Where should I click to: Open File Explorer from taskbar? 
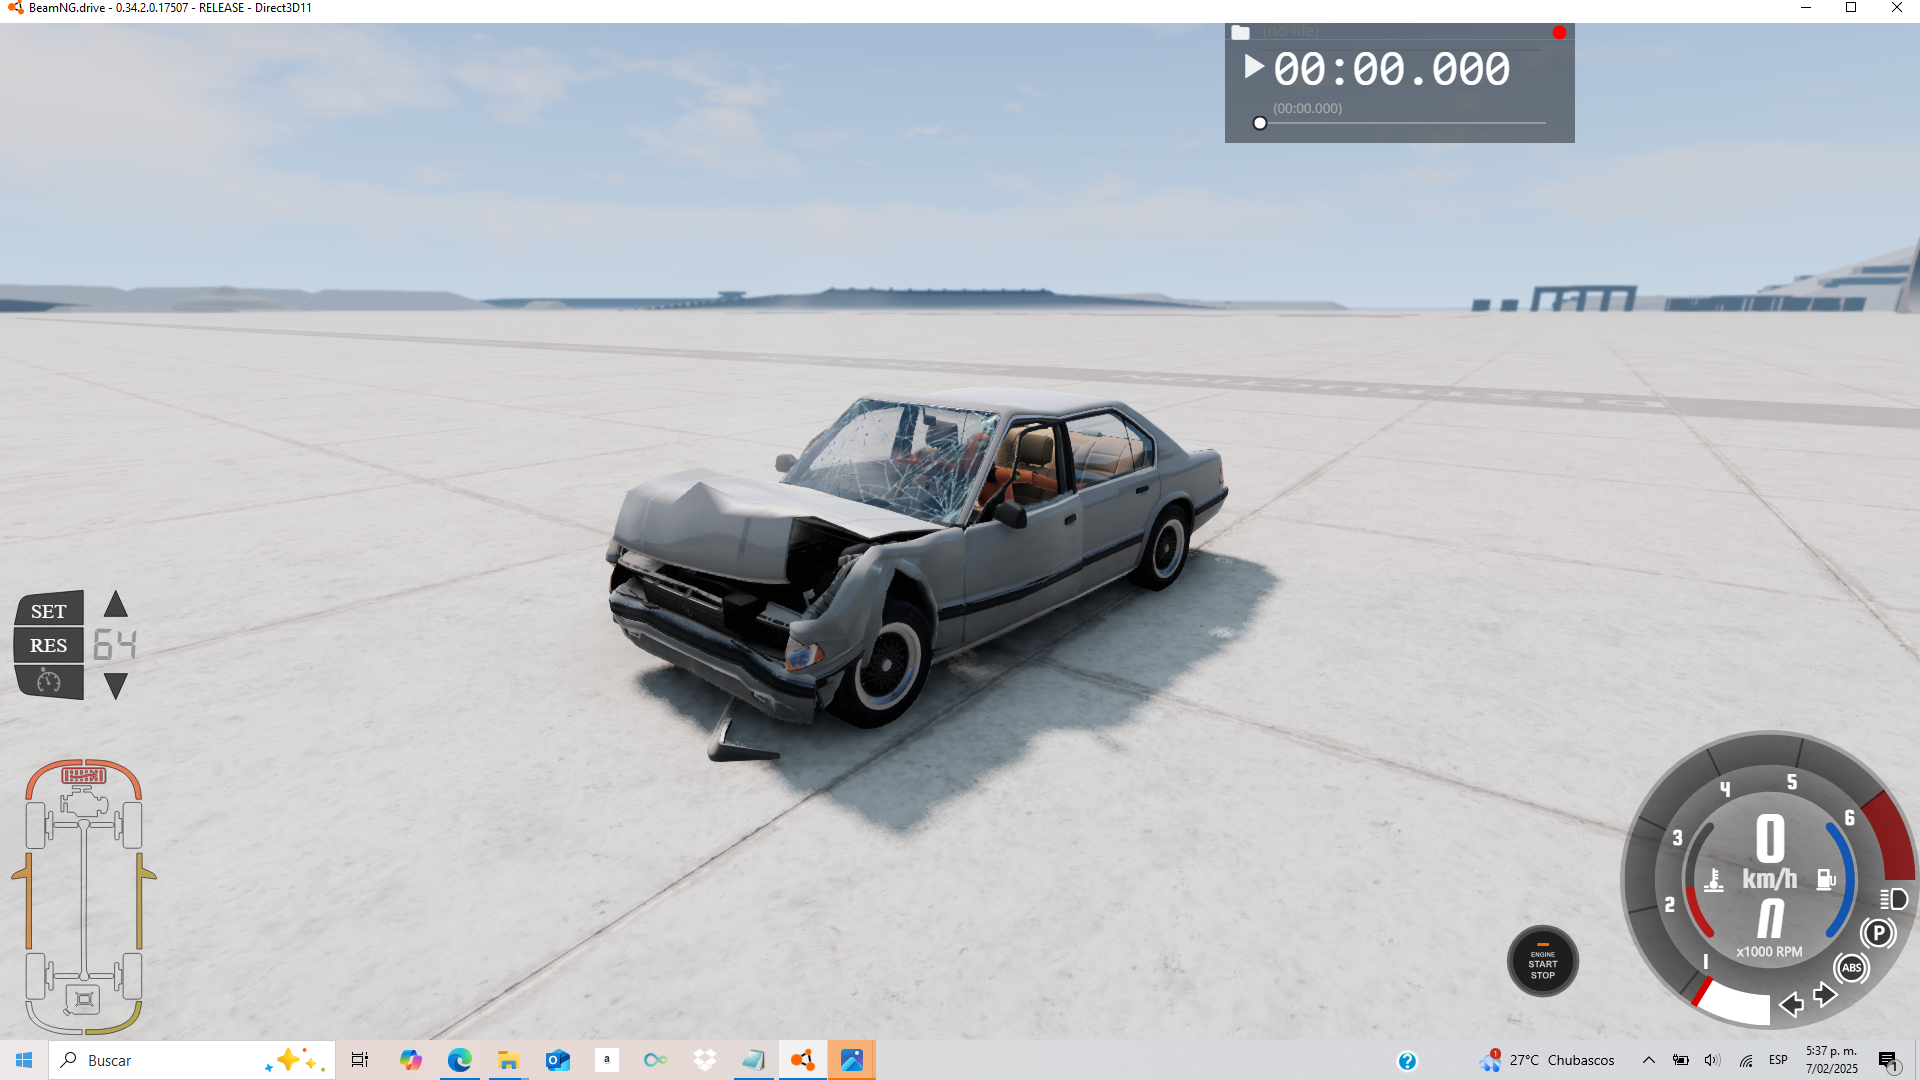point(508,1060)
